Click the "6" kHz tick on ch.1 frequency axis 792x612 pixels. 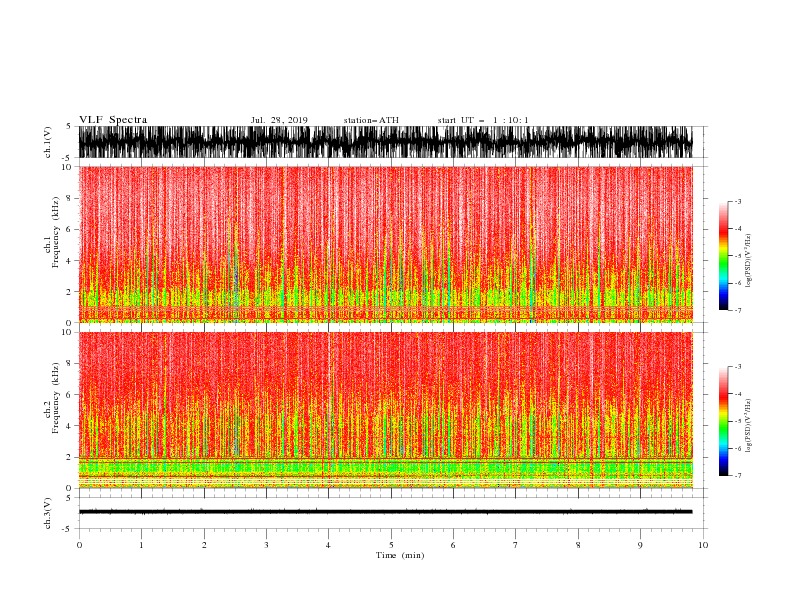click(70, 229)
